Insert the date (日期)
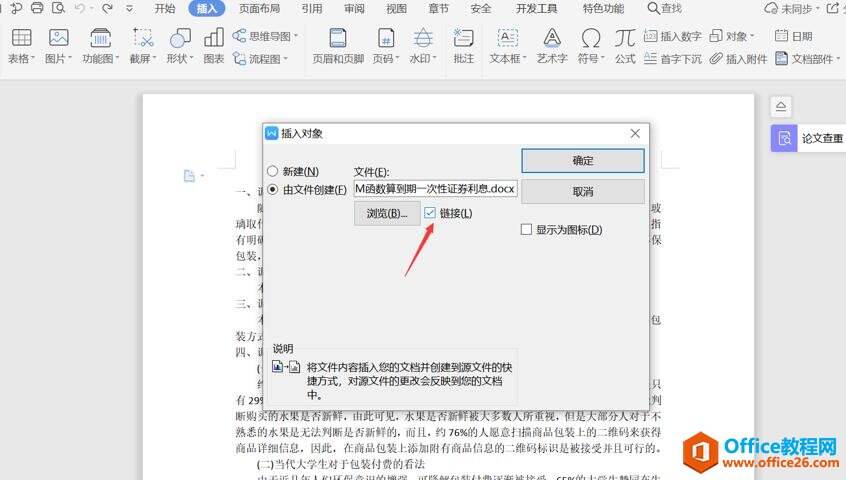Screen dimensions: 846x480 [x=794, y=36]
